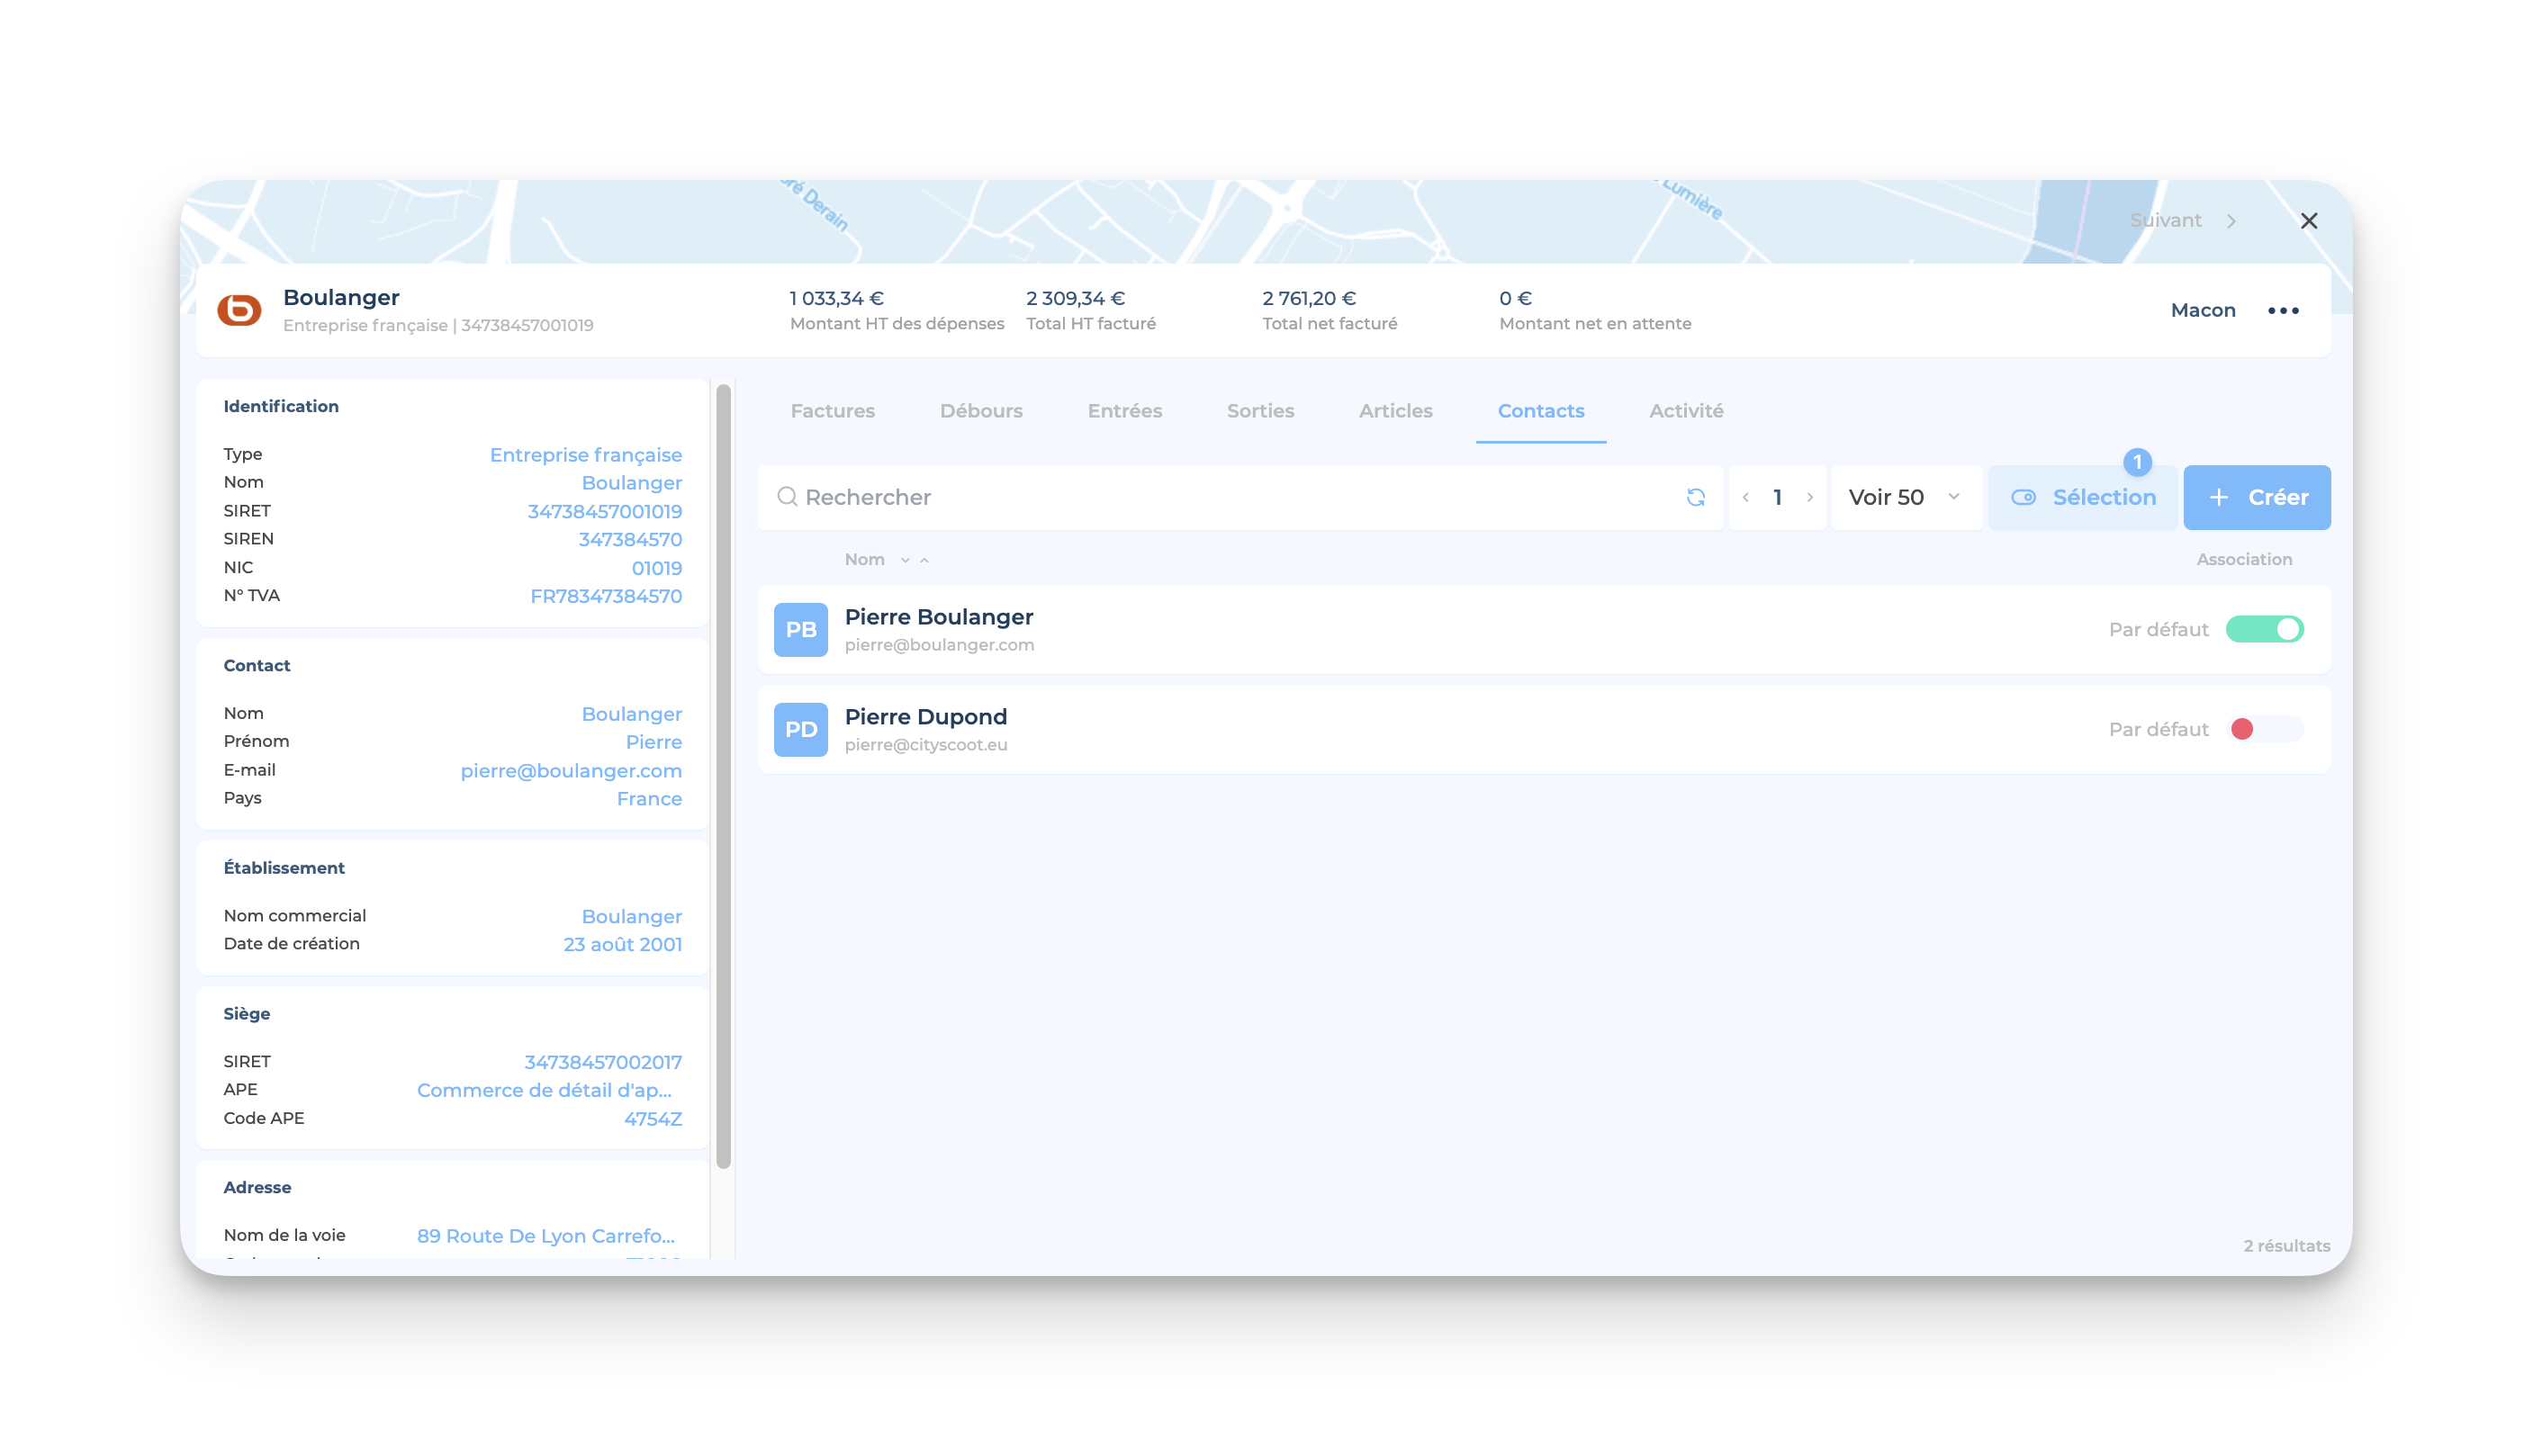The image size is (2533, 1456).
Task: Go to previous pagination page arrow
Action: [x=1746, y=497]
